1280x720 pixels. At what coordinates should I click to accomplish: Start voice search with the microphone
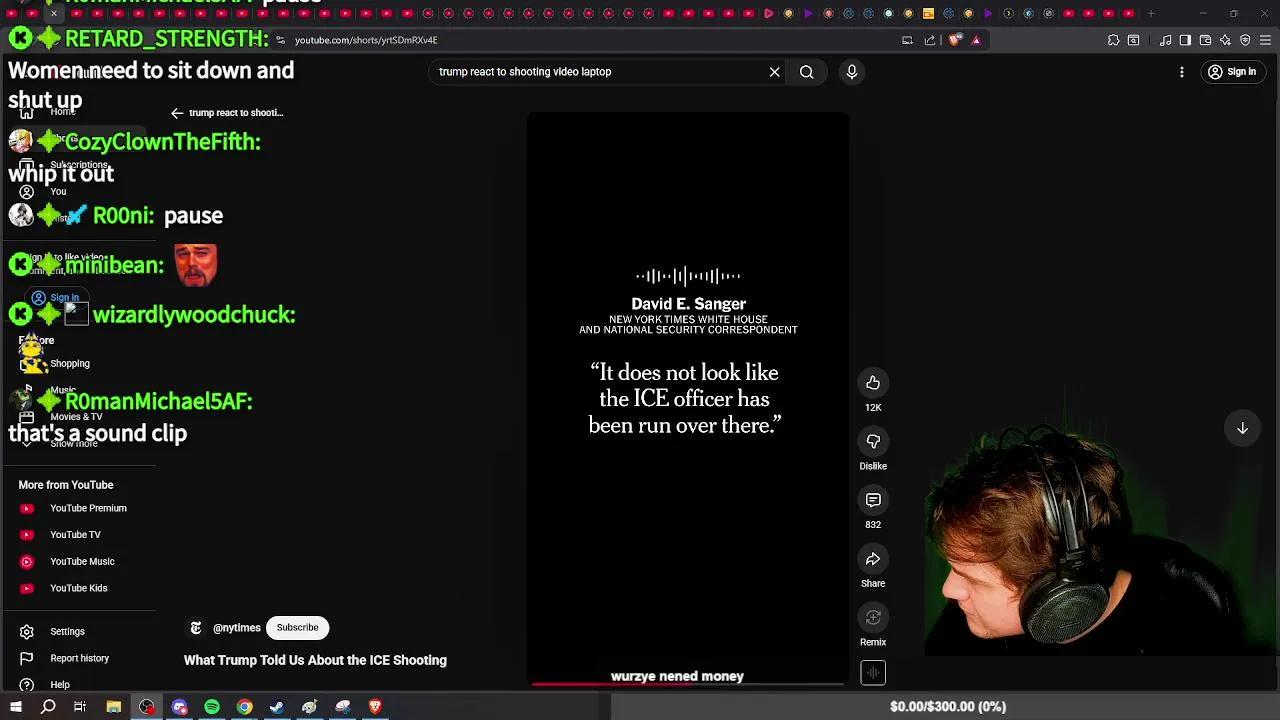click(x=852, y=72)
